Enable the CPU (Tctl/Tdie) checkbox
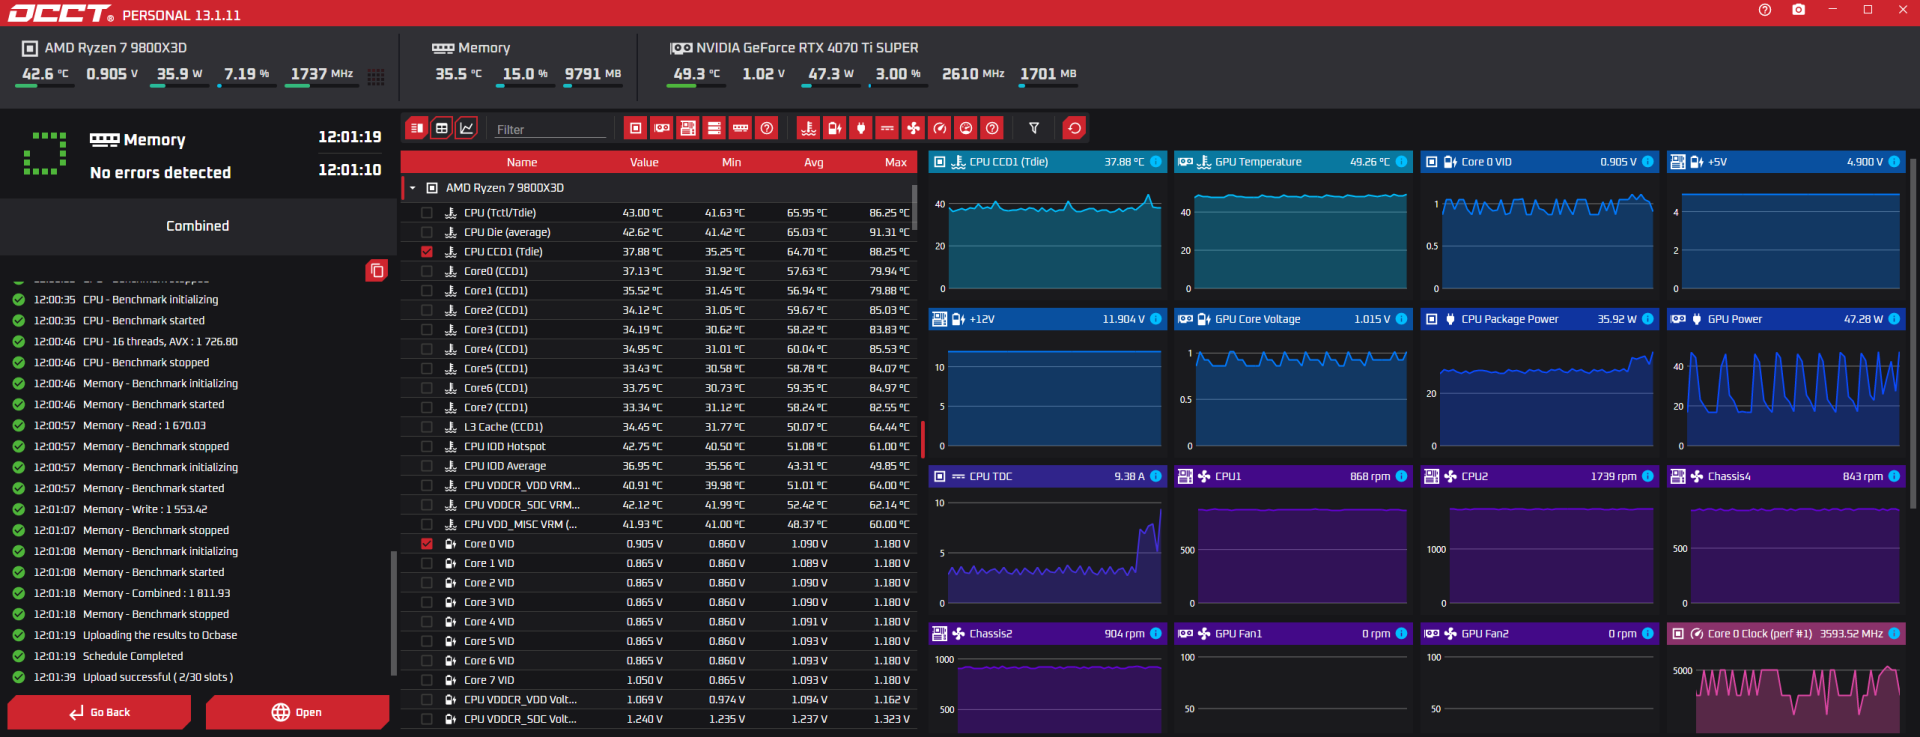The height and width of the screenshot is (737, 1920). tap(427, 213)
